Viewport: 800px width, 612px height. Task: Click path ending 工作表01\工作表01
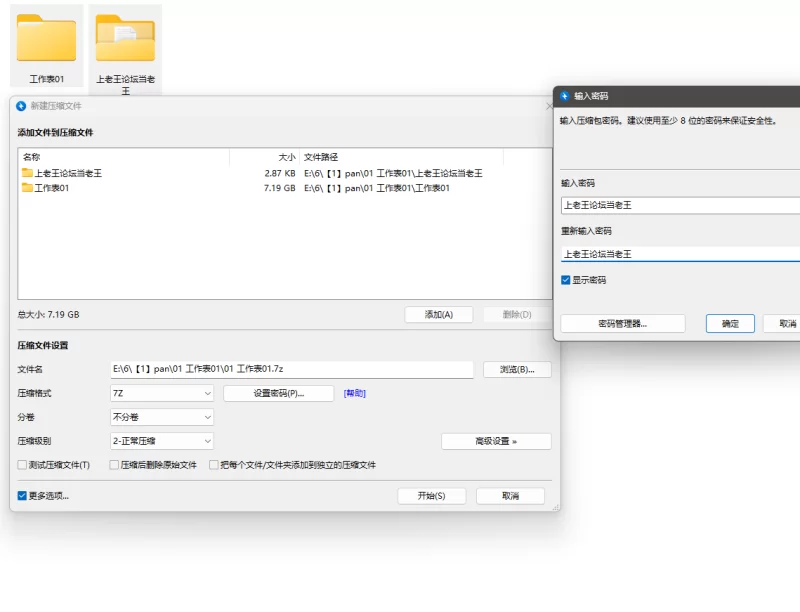tap(377, 188)
